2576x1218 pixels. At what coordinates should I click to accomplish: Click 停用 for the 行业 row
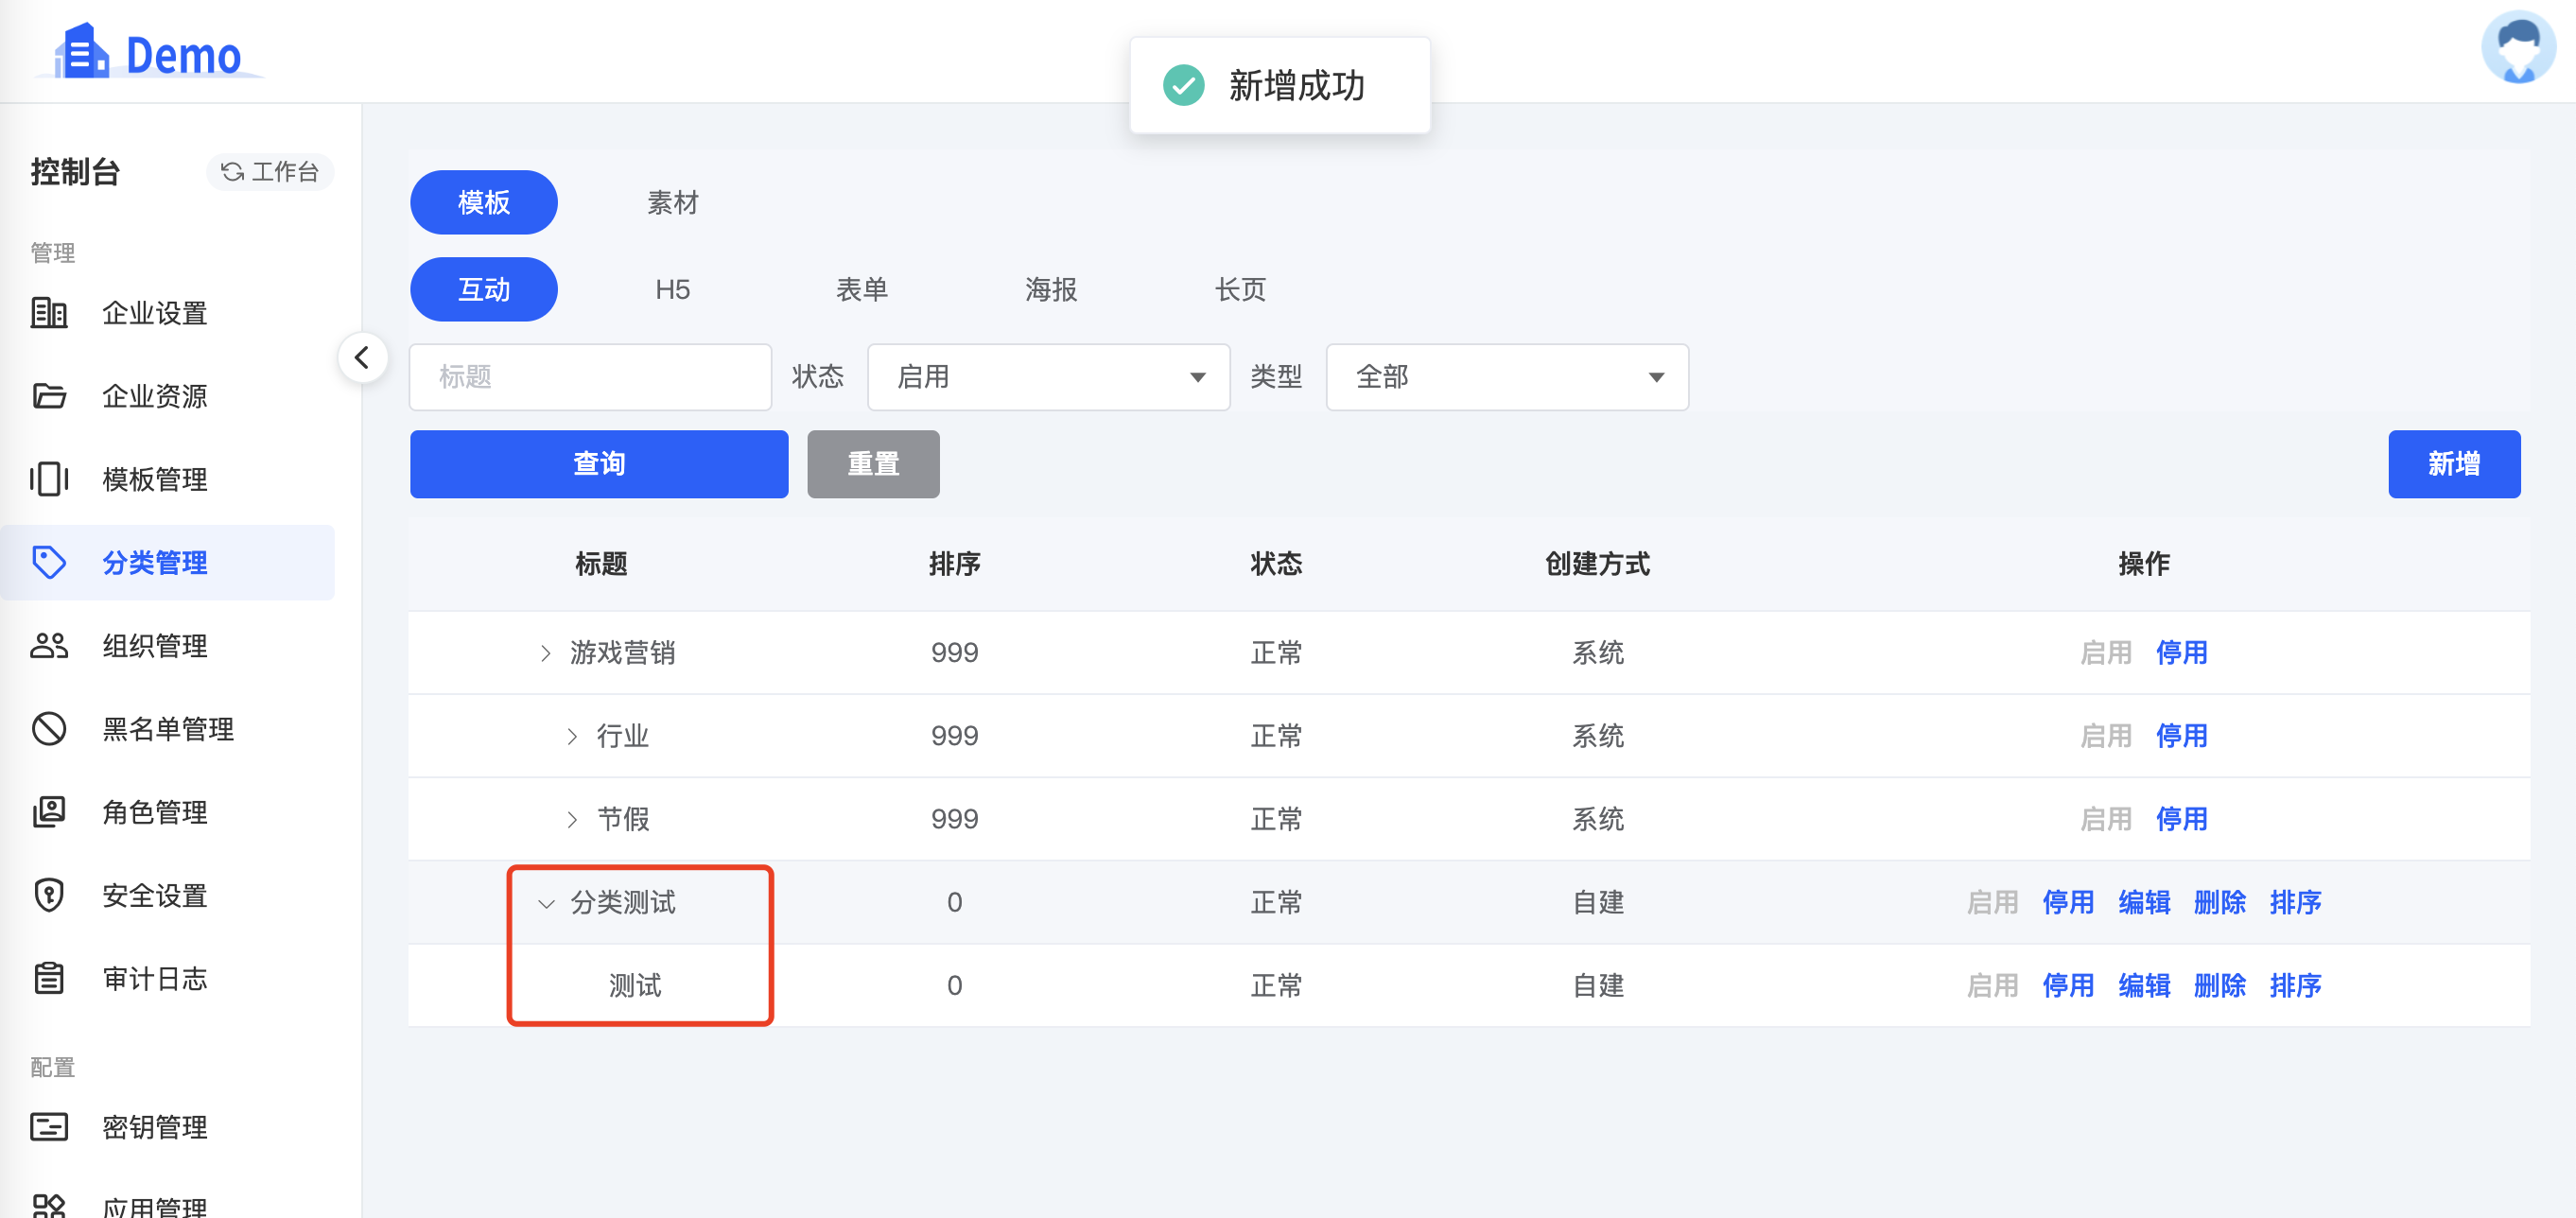[2181, 735]
